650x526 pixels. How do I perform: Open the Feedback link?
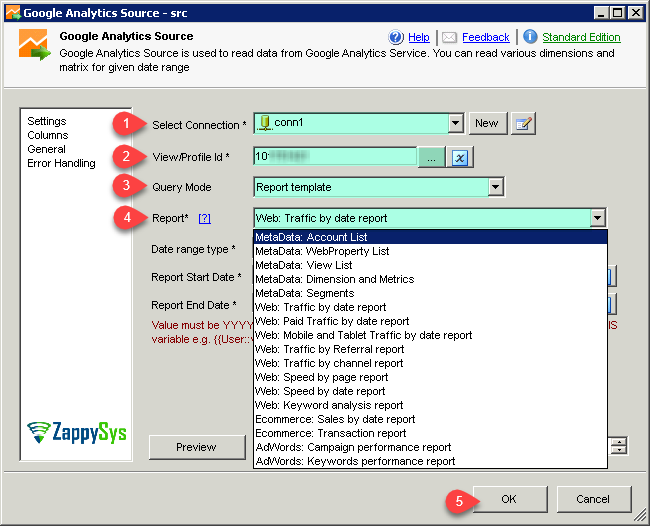(x=485, y=37)
